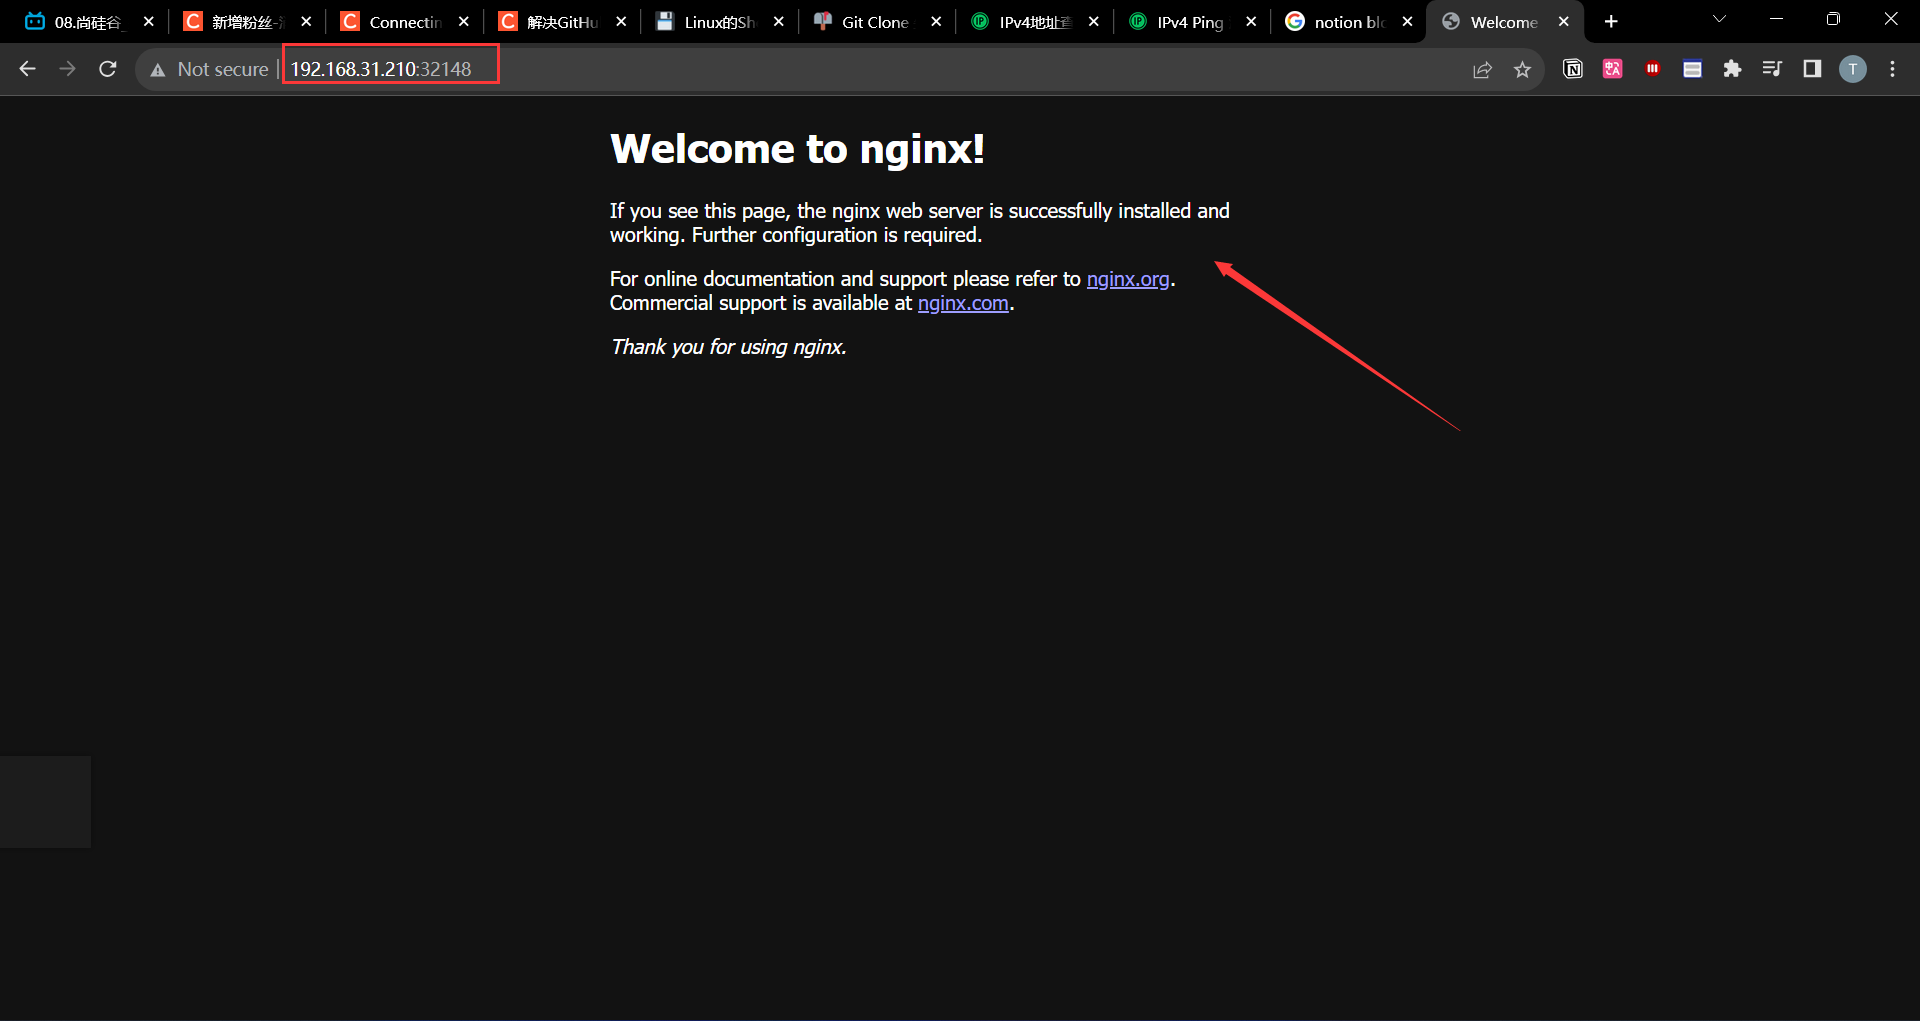The height and width of the screenshot is (1021, 1920).
Task: Open the pink translate extension
Action: click(1613, 69)
